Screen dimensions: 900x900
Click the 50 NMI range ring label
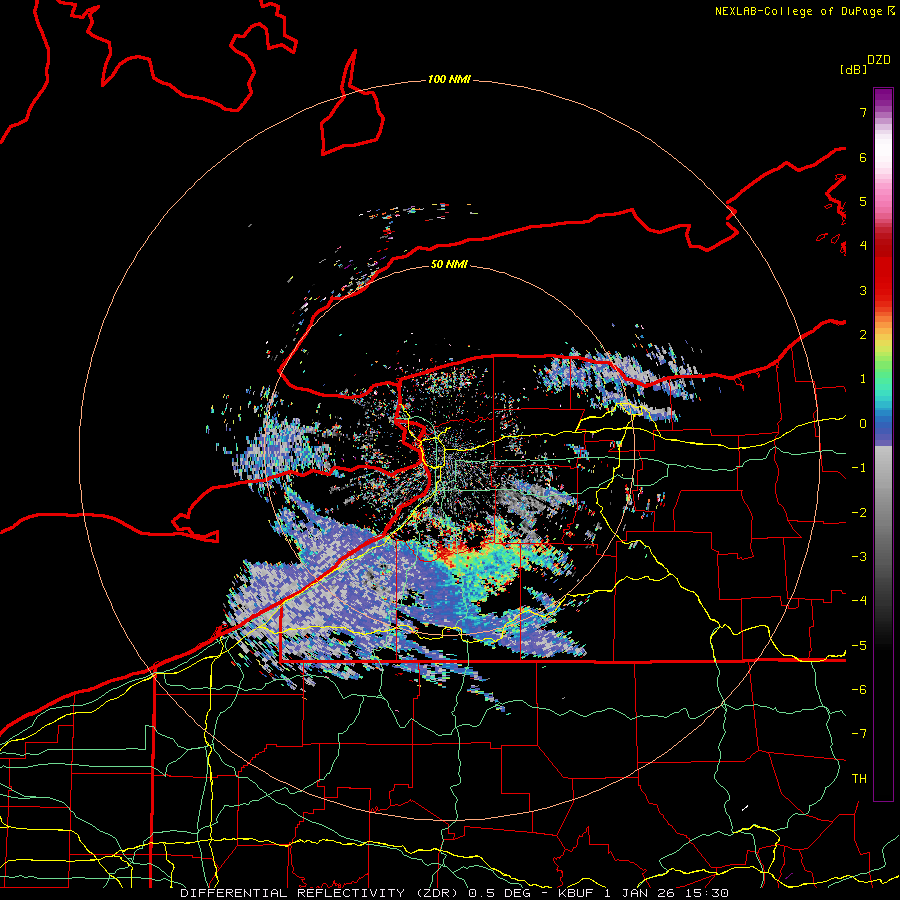449,264
